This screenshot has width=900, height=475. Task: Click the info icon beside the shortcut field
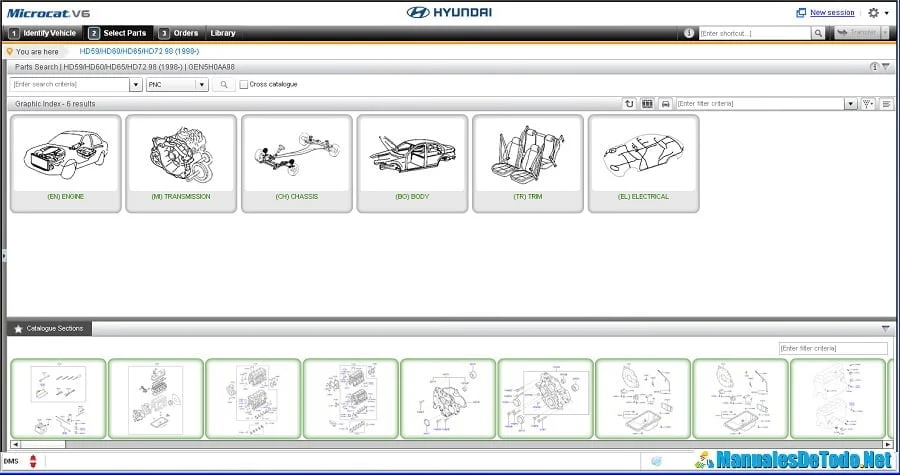pos(689,33)
